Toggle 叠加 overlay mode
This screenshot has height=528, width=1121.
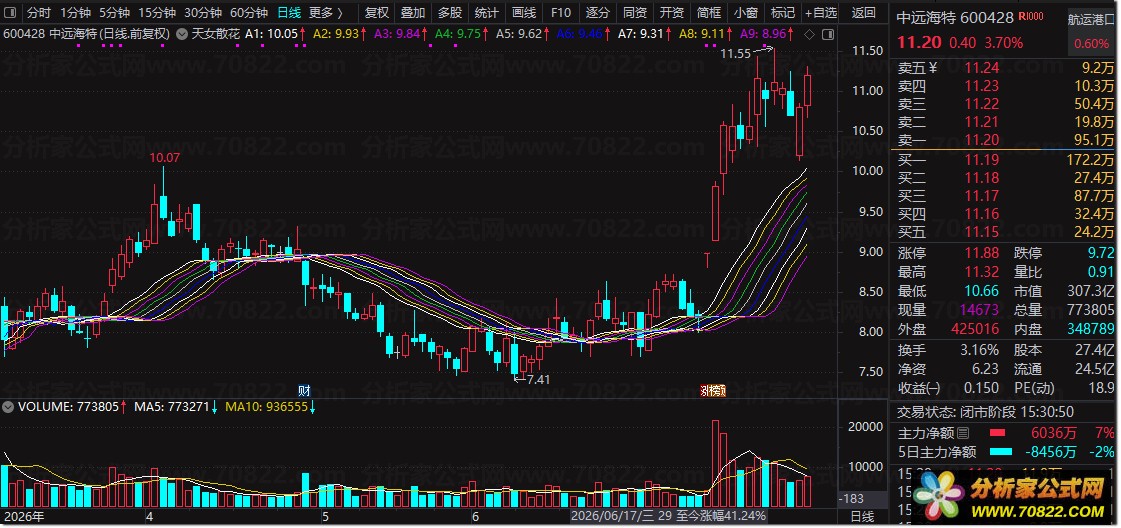point(413,13)
